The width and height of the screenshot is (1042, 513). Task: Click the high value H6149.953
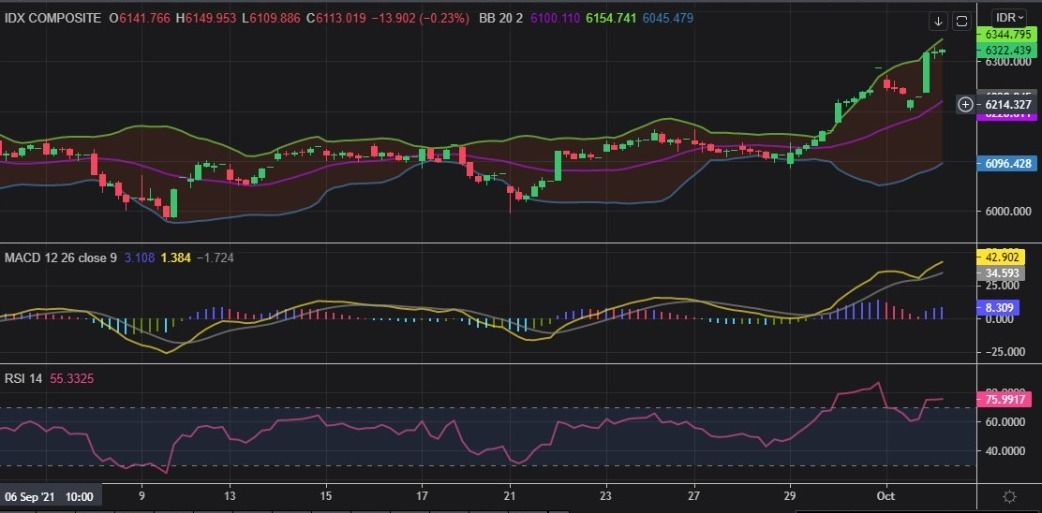[205, 19]
